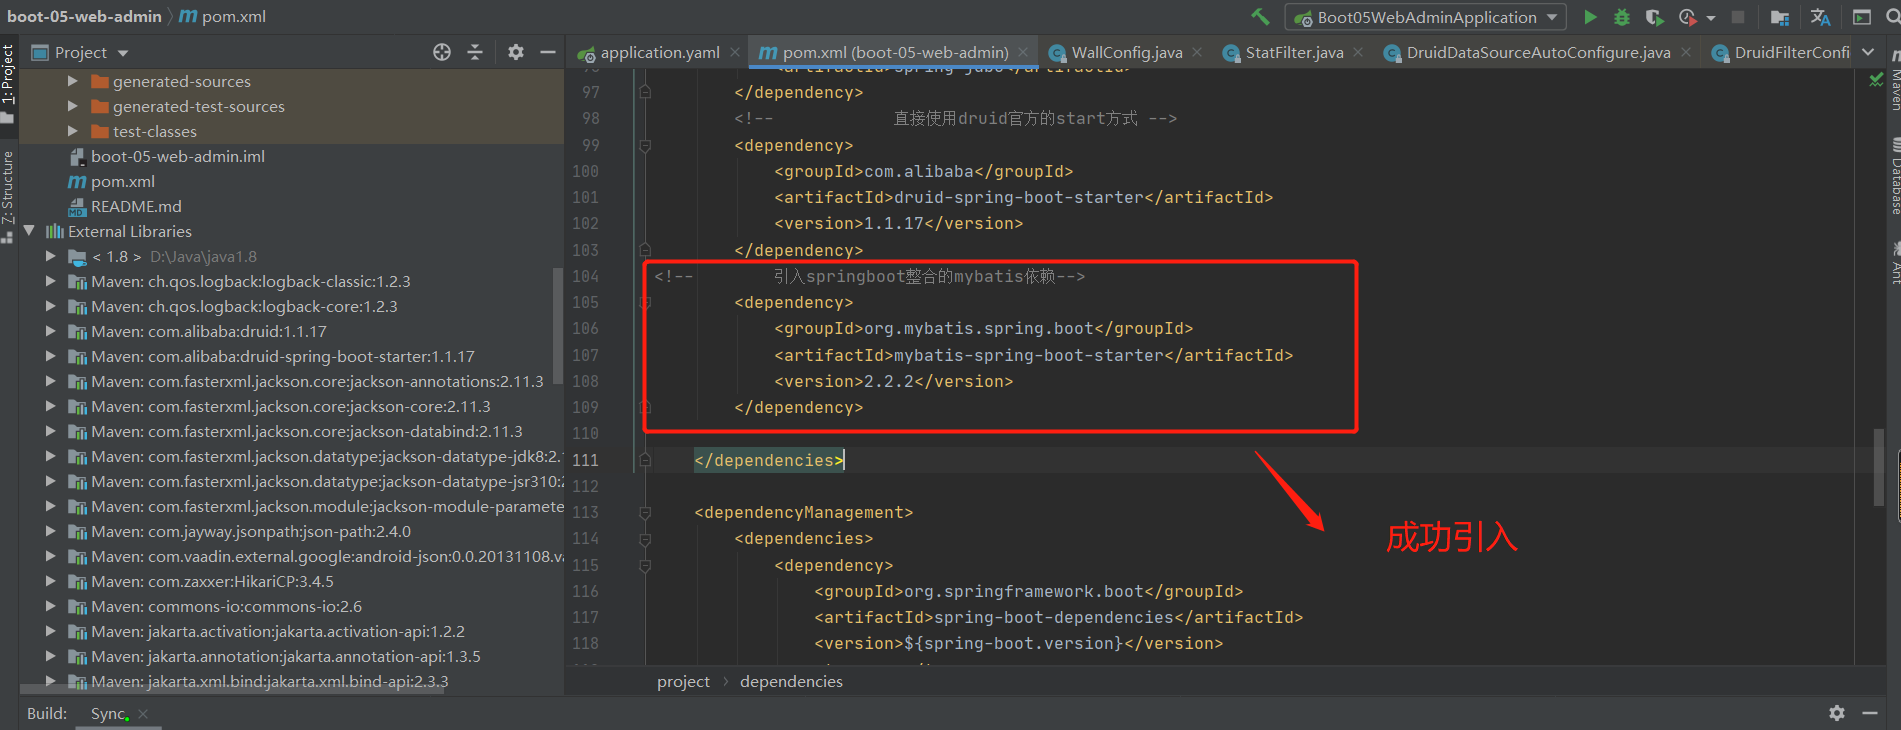
Task: Expand Maven: com.zaxxer:HikariCP:3.4.5 node
Action: click(x=50, y=581)
